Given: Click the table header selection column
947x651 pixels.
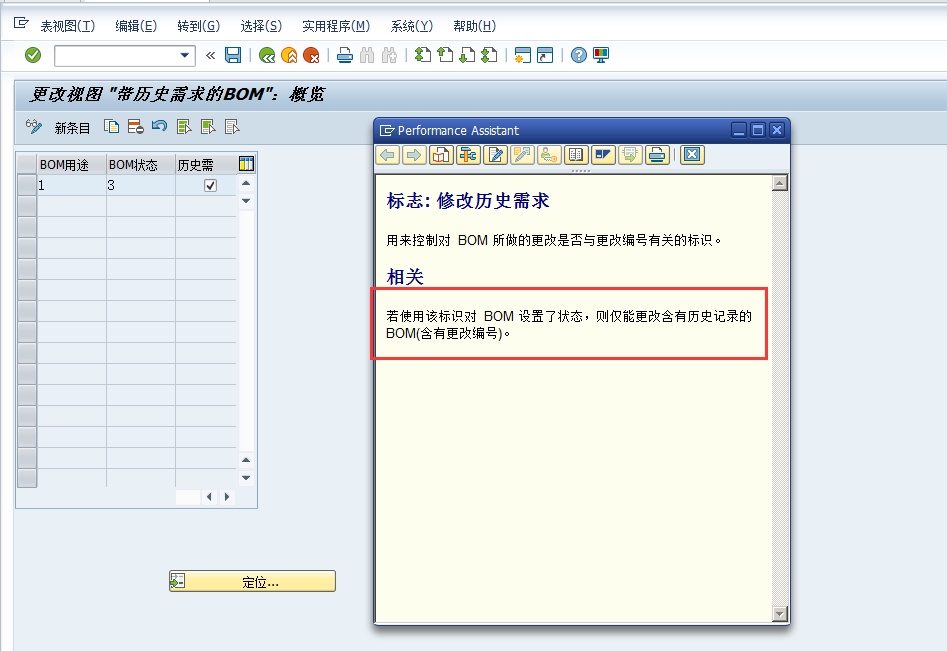Looking at the screenshot, I should 26,164.
